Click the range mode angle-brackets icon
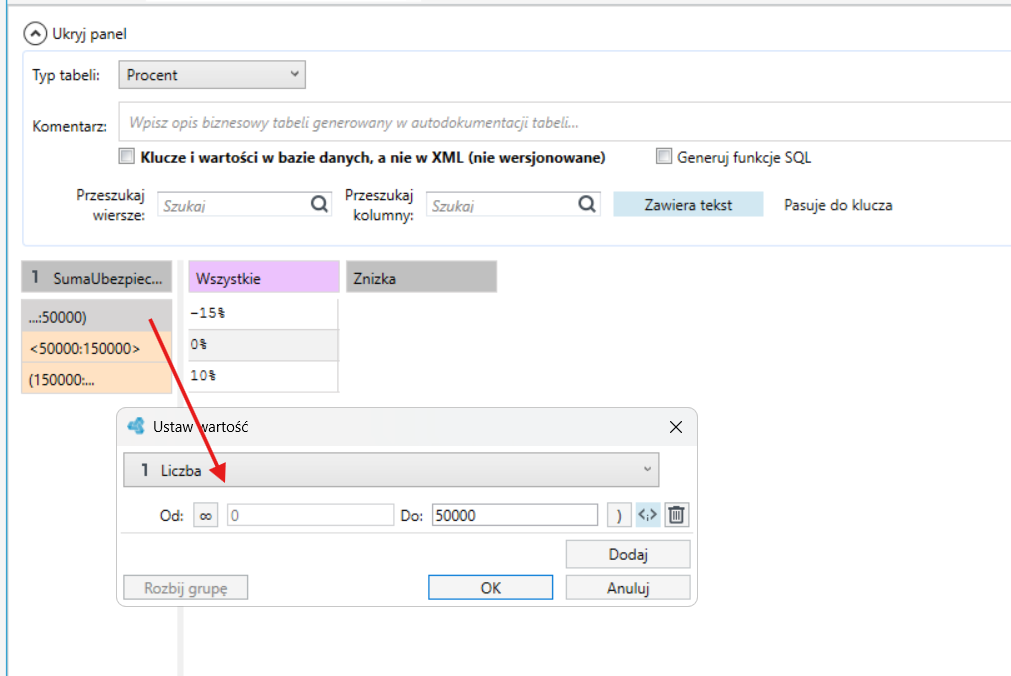This screenshot has width=1011, height=676. tap(648, 515)
